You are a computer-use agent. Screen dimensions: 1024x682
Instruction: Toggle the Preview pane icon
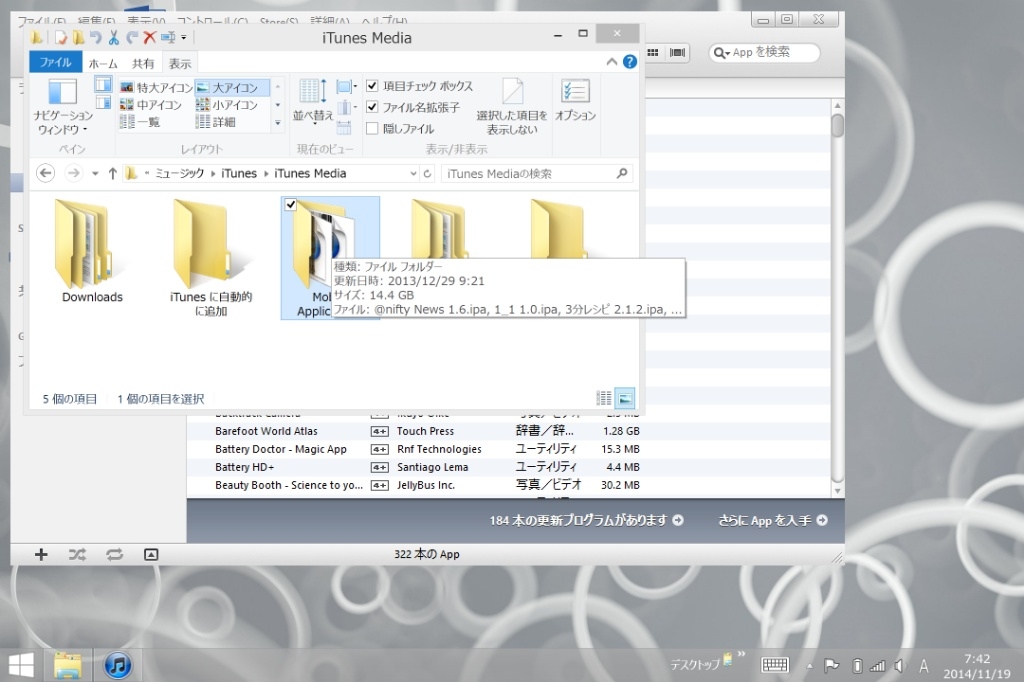[103, 84]
